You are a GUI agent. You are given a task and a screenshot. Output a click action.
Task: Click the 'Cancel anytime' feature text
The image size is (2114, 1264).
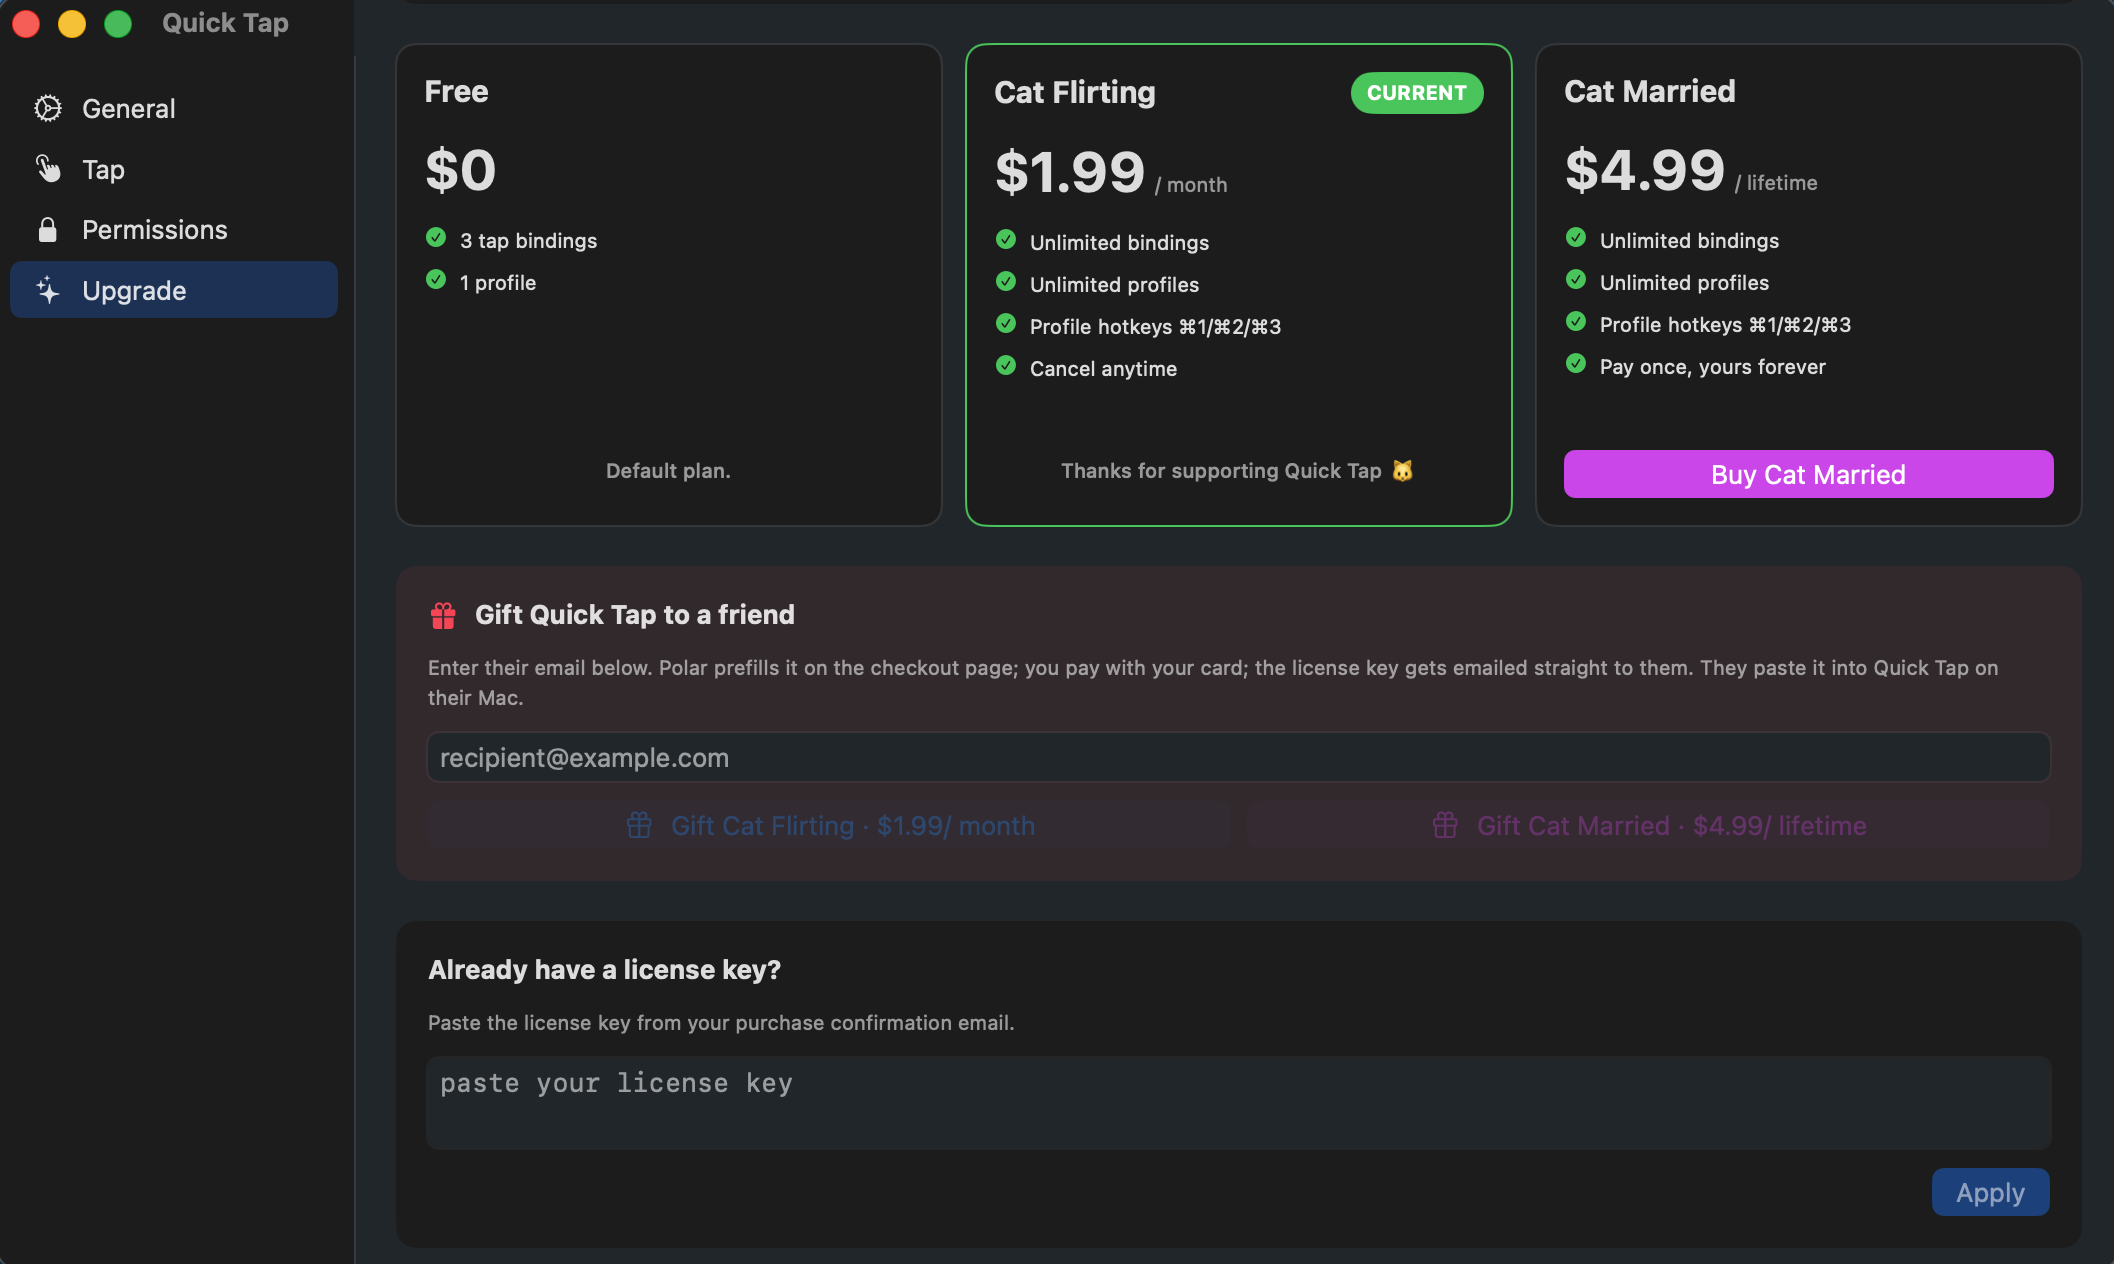pos(1104,369)
